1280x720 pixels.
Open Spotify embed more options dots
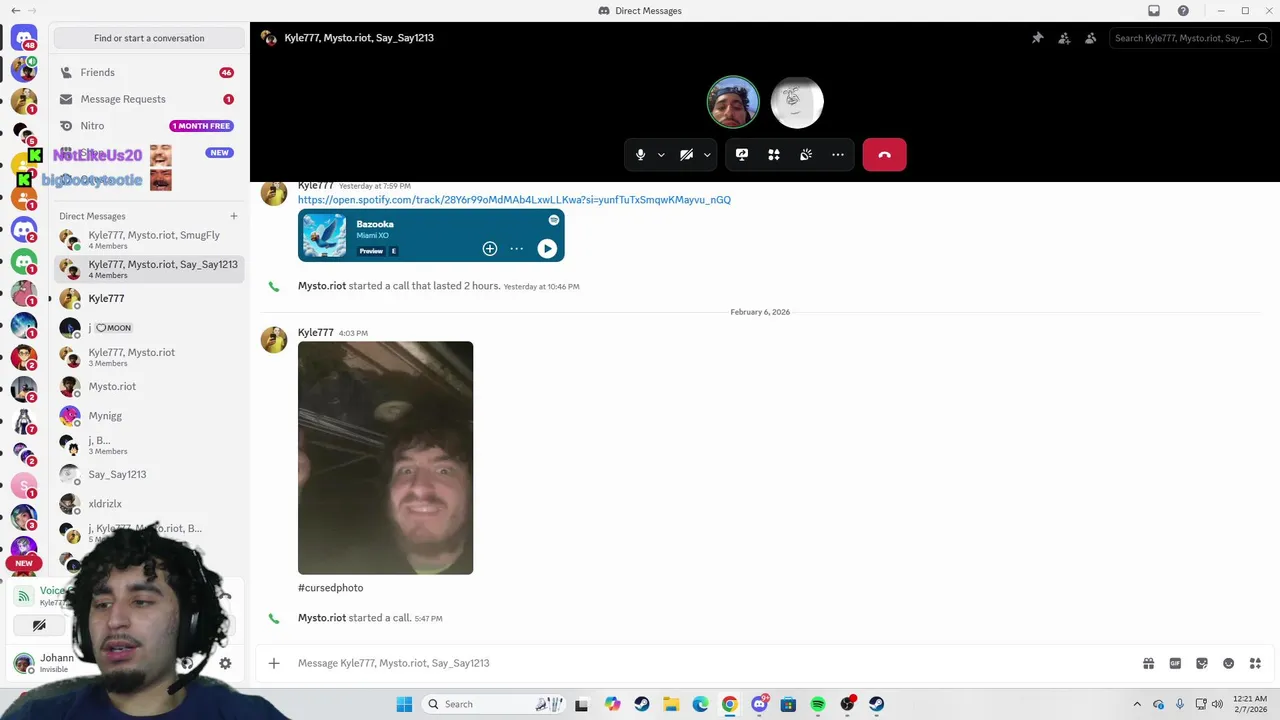[516, 249]
